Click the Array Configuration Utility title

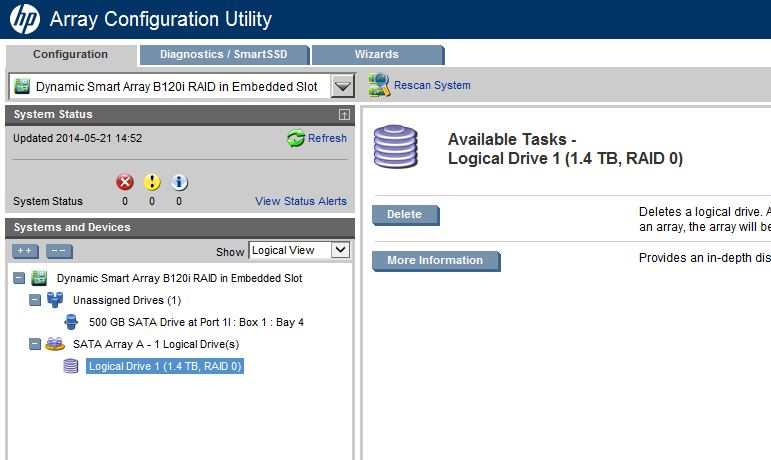click(161, 20)
